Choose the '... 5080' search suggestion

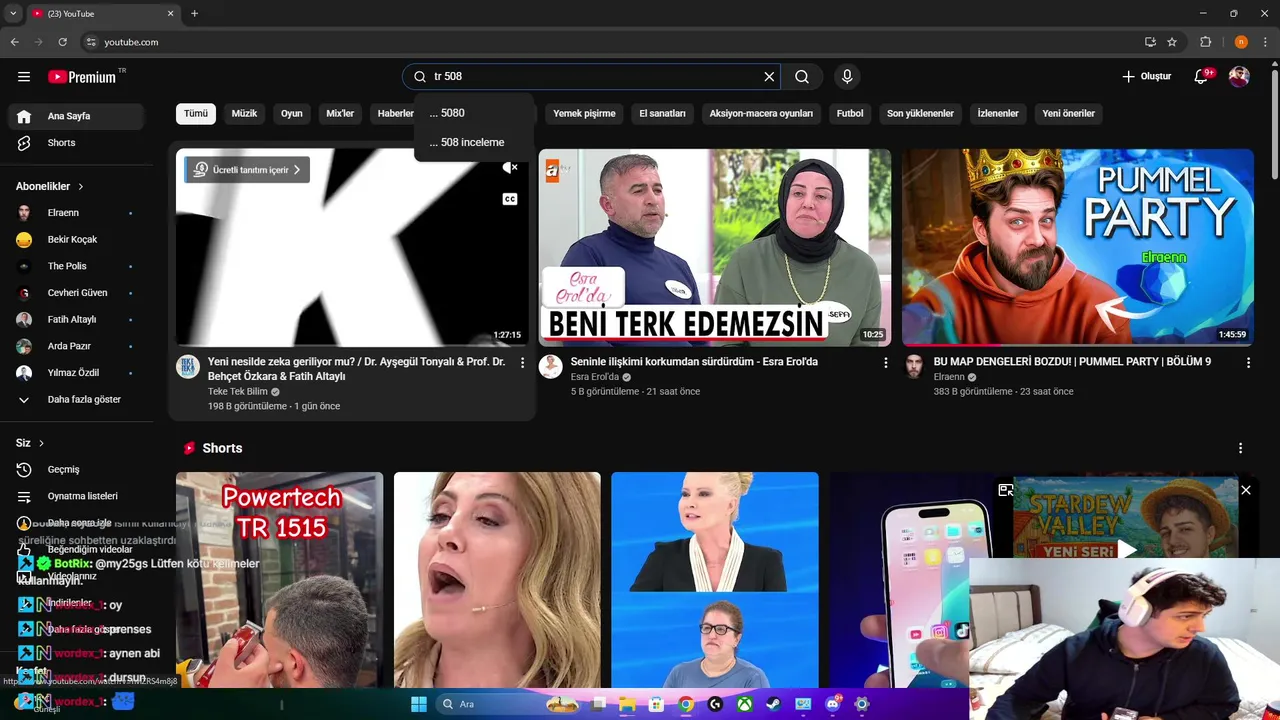(474, 113)
